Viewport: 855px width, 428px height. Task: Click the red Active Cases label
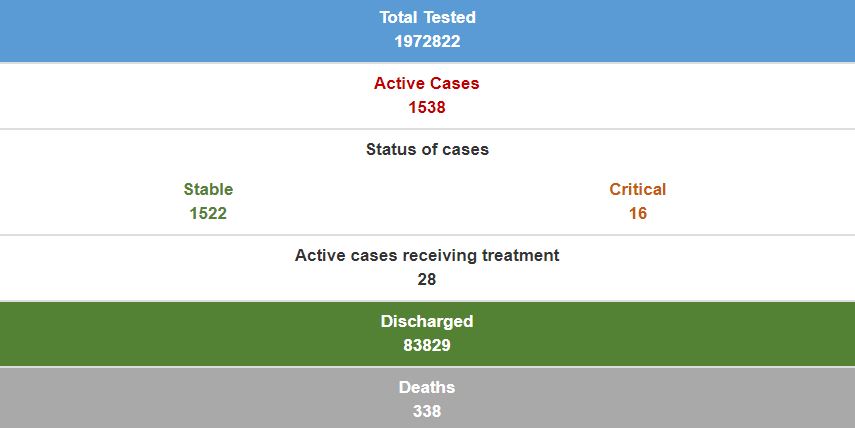tap(427, 83)
